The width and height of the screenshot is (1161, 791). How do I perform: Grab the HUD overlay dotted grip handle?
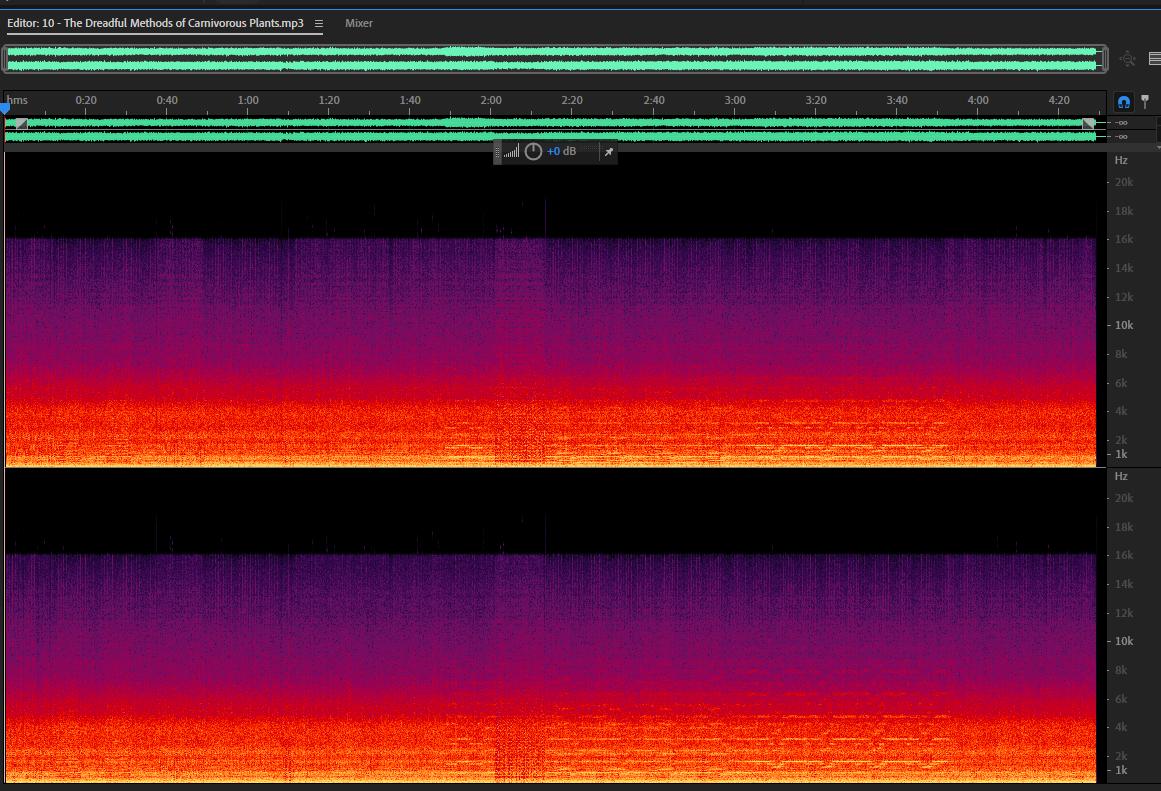pos(498,152)
